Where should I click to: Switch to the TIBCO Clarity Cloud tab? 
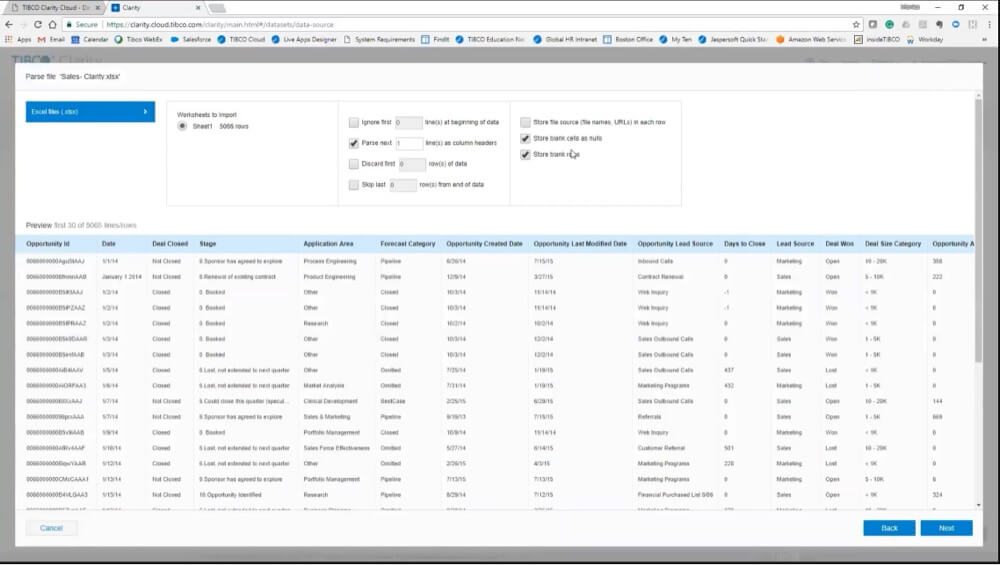[x=55, y=7]
